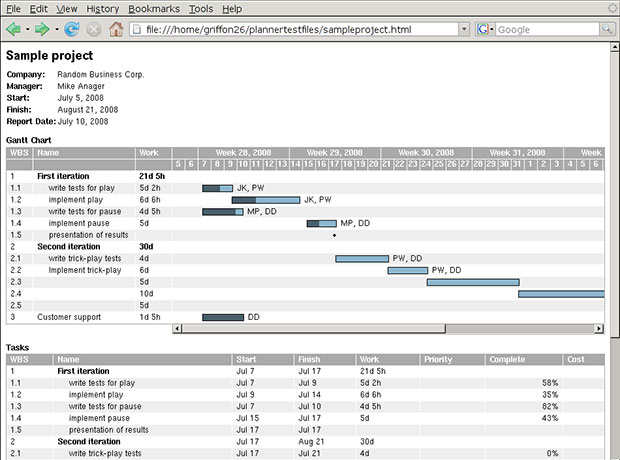Click the magnifier search button
This screenshot has width=620, height=460.
point(607,29)
